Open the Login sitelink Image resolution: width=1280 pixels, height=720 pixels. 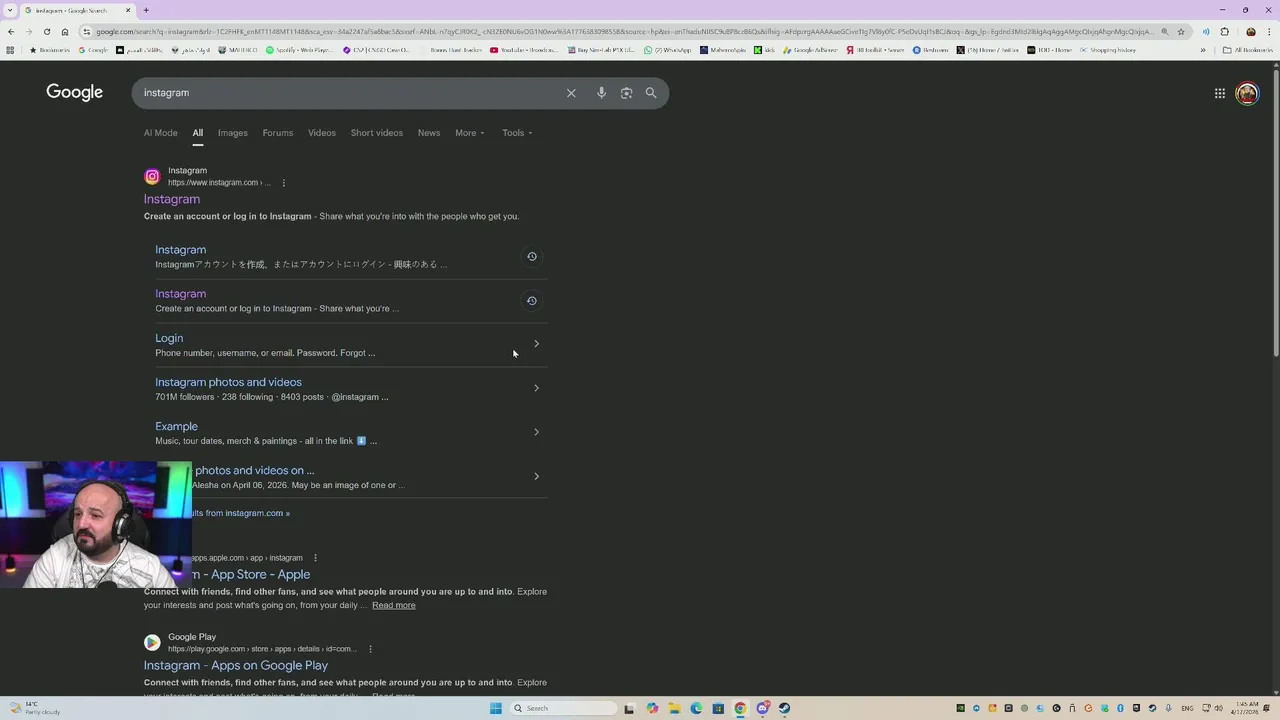(169, 338)
